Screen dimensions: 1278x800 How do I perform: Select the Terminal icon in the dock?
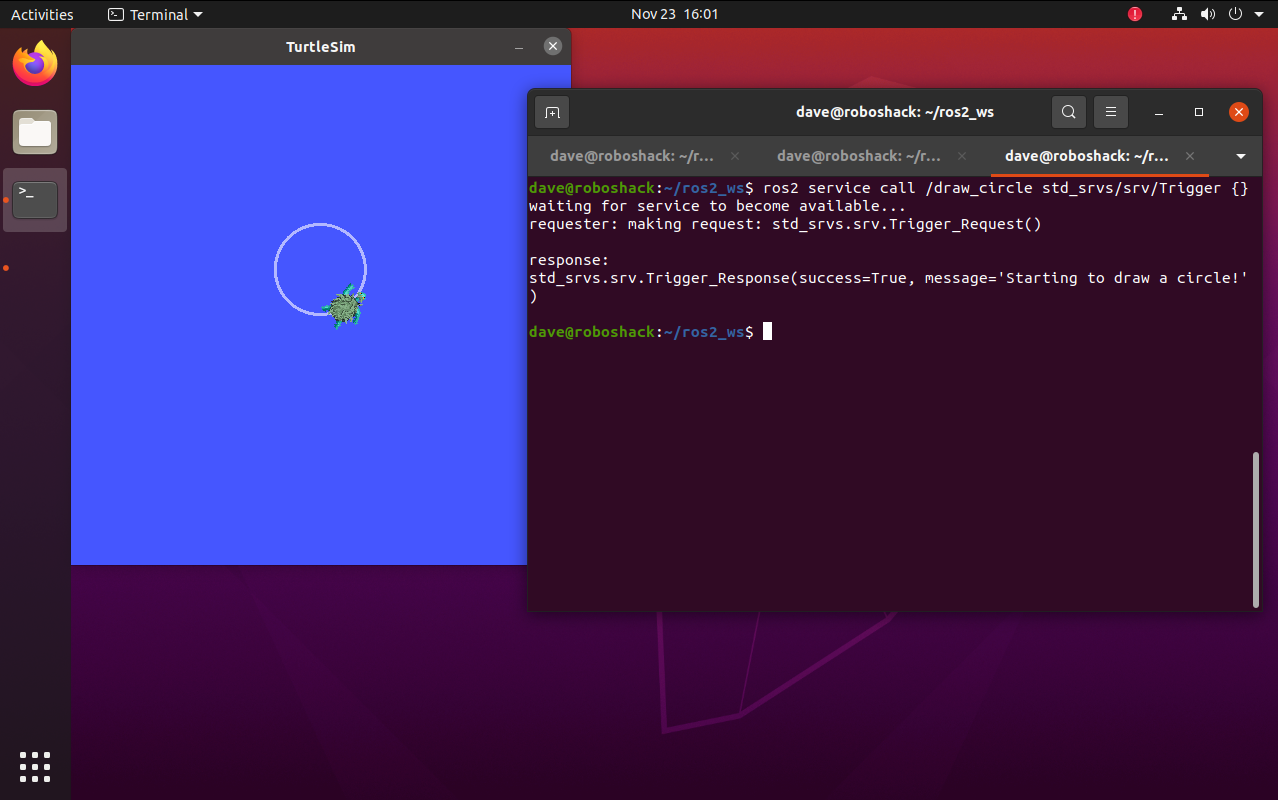tap(35, 200)
